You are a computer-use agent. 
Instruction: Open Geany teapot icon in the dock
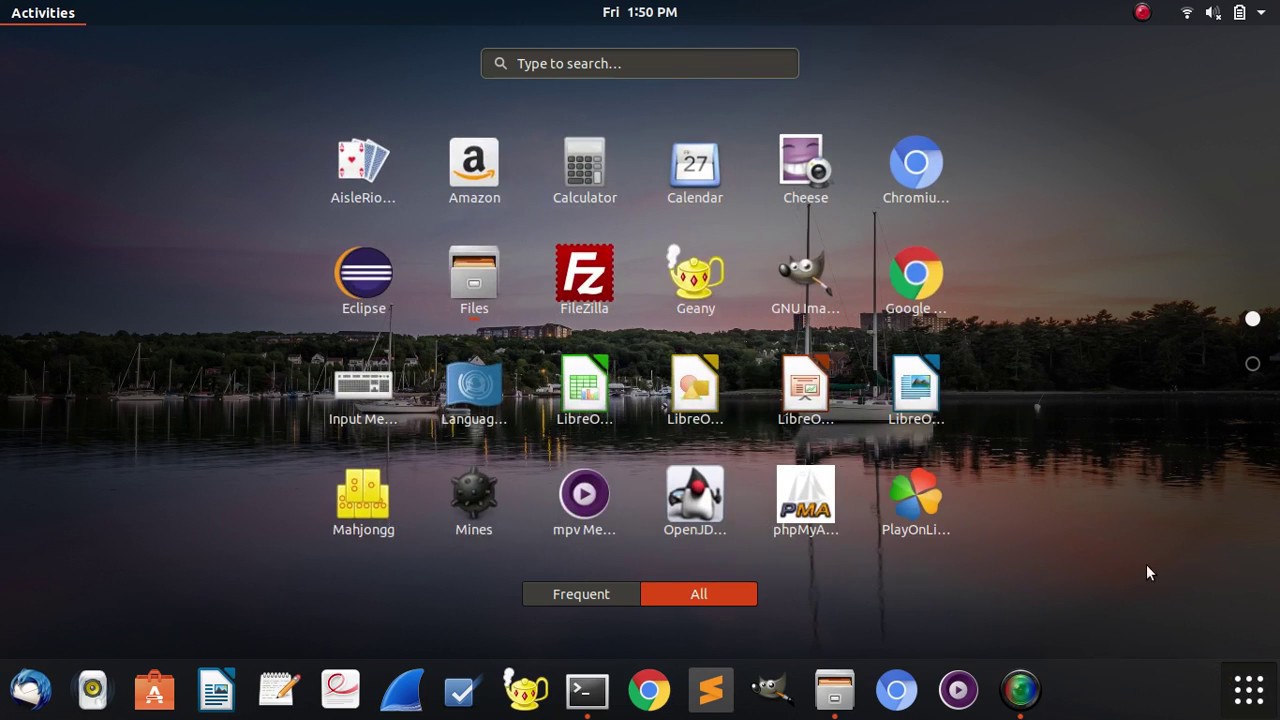click(x=525, y=690)
